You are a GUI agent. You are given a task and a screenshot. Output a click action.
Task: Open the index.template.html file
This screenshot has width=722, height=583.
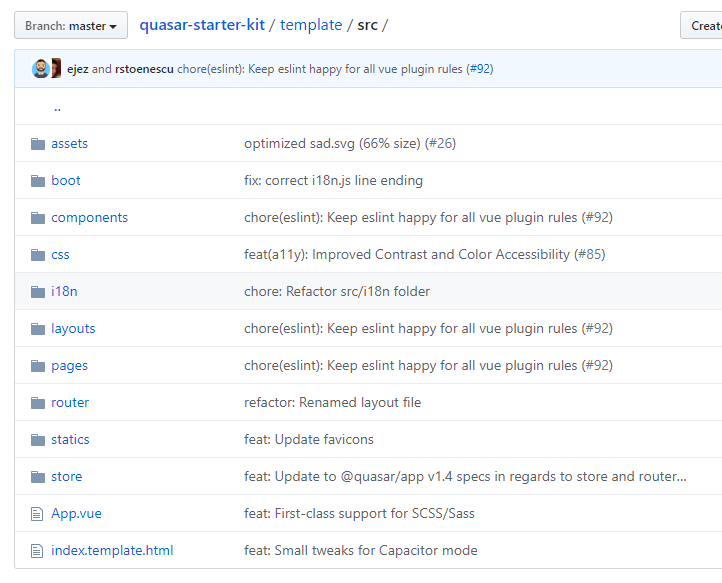pos(112,551)
